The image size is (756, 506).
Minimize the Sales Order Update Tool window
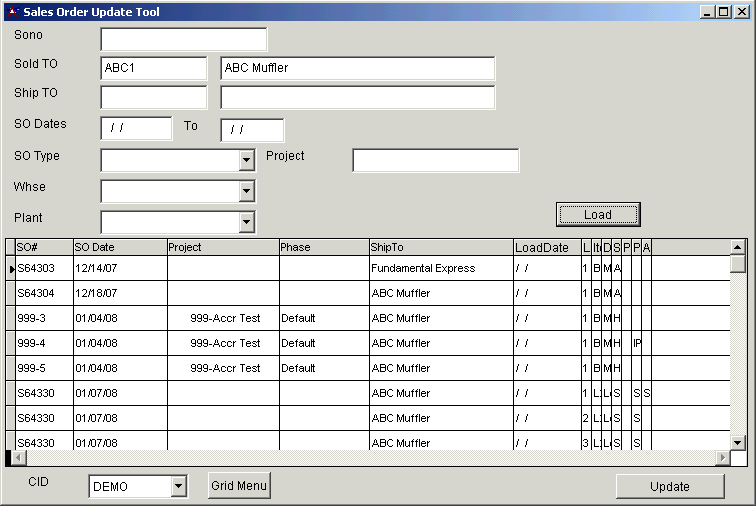tap(708, 12)
